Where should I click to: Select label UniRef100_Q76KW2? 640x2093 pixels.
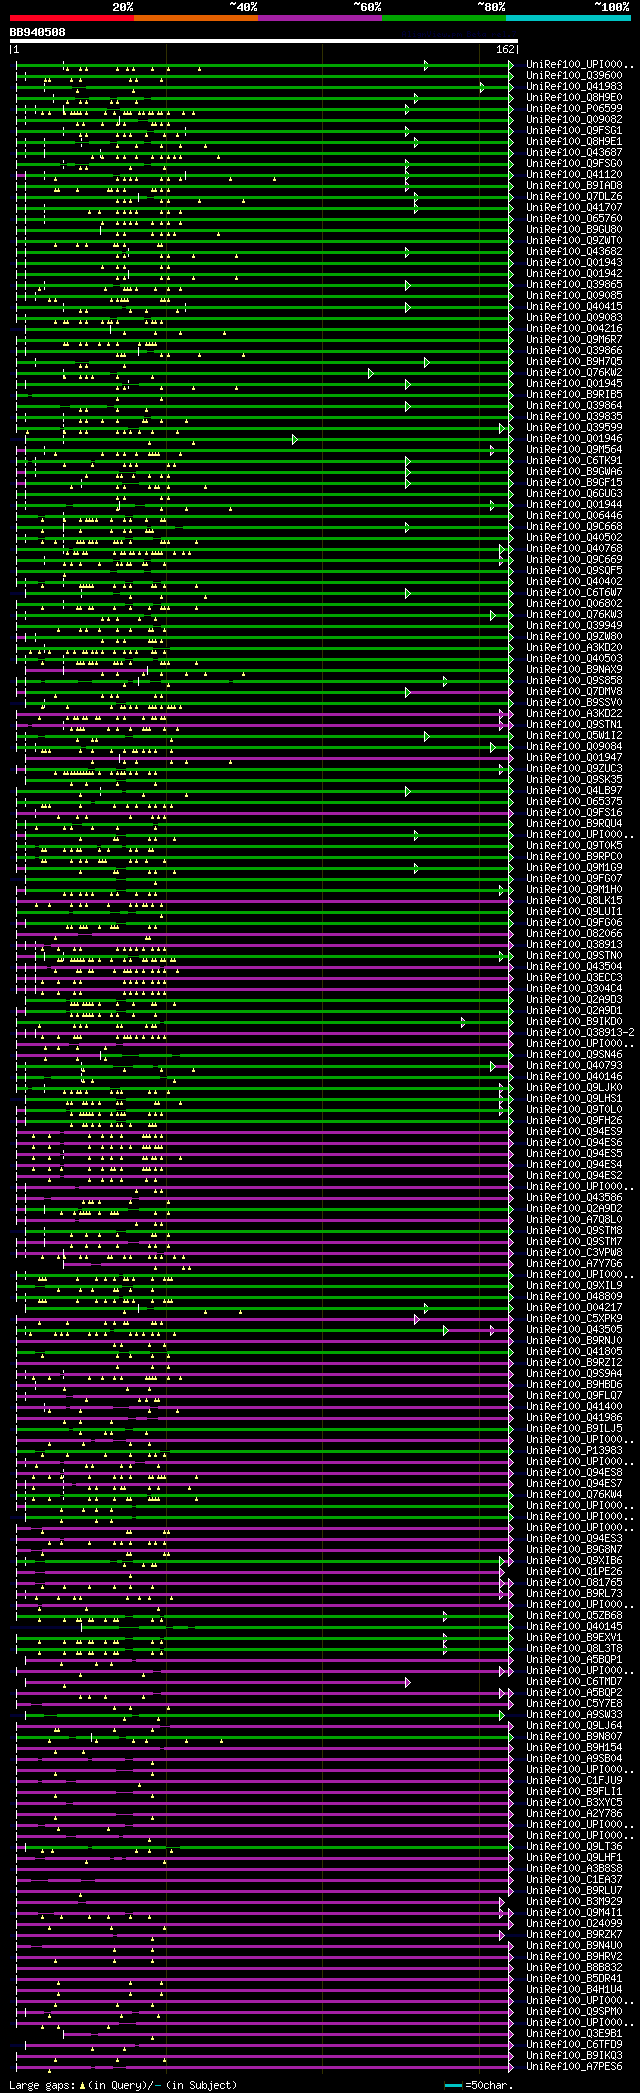click(574, 372)
